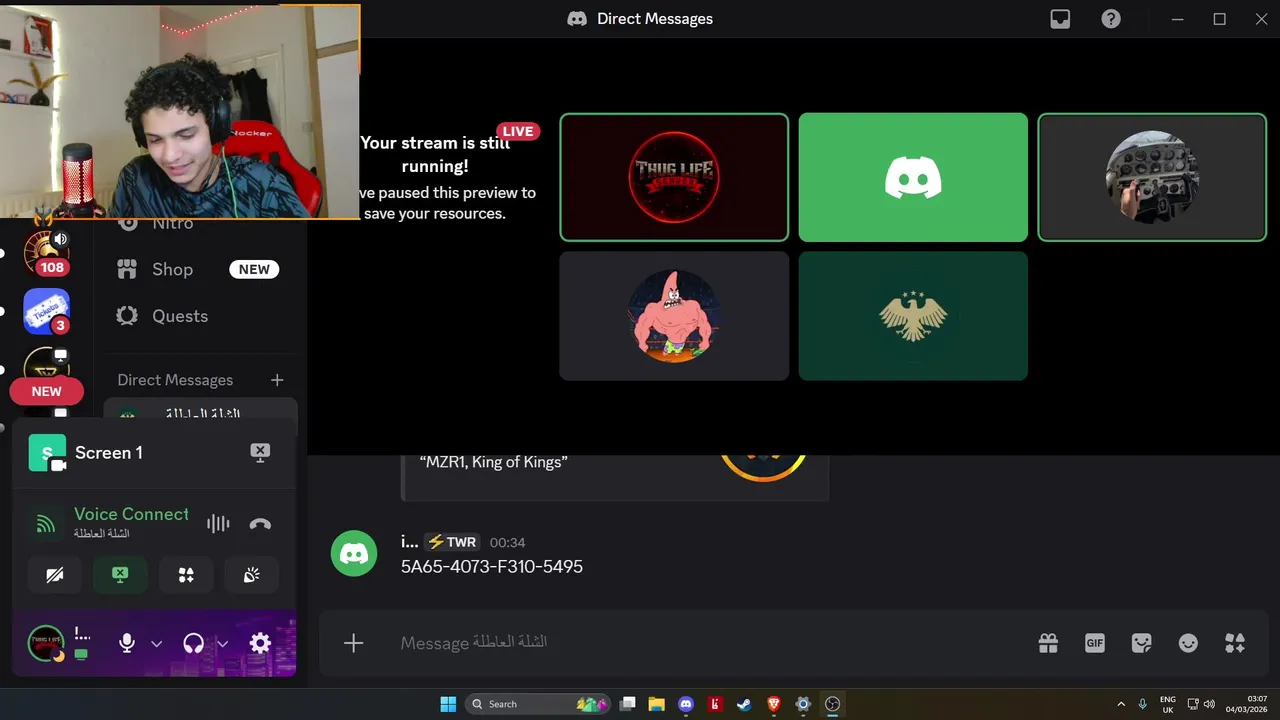1280x720 pixels.
Task: Open OBS Studio from the taskbar
Action: tap(832, 704)
